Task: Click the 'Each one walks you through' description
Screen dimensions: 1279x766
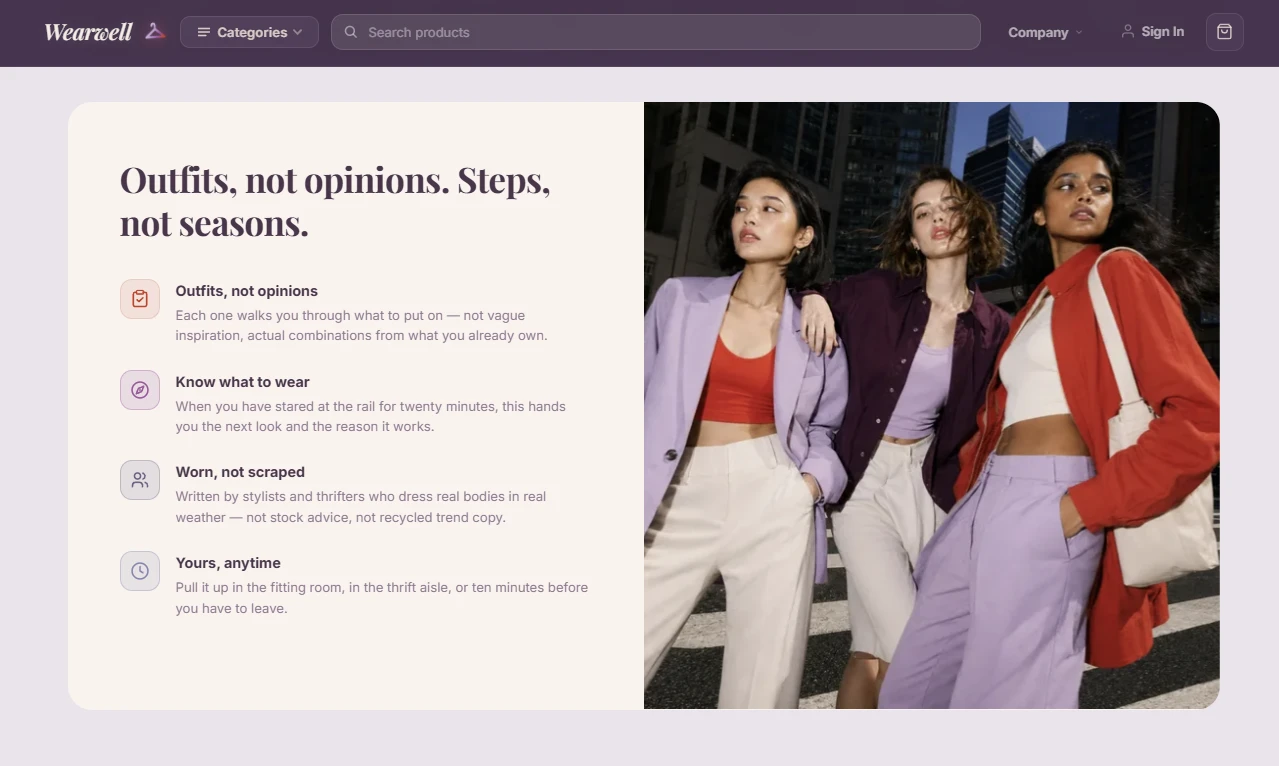Action: pos(361,325)
